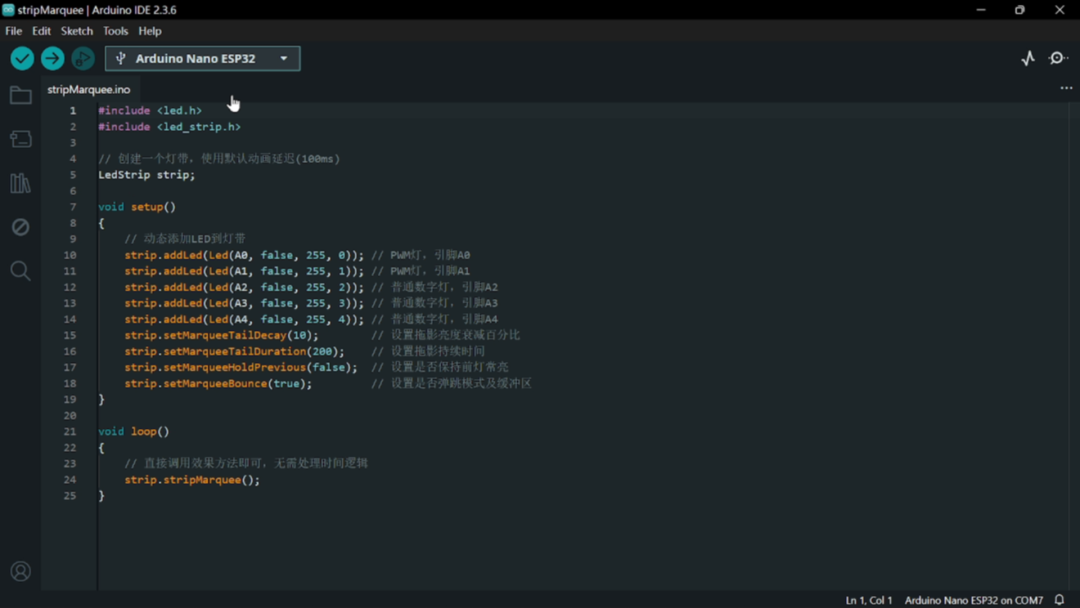Image resolution: width=1080 pixels, height=608 pixels.
Task: Open the Boards Manager sidebar
Action: click(x=20, y=140)
